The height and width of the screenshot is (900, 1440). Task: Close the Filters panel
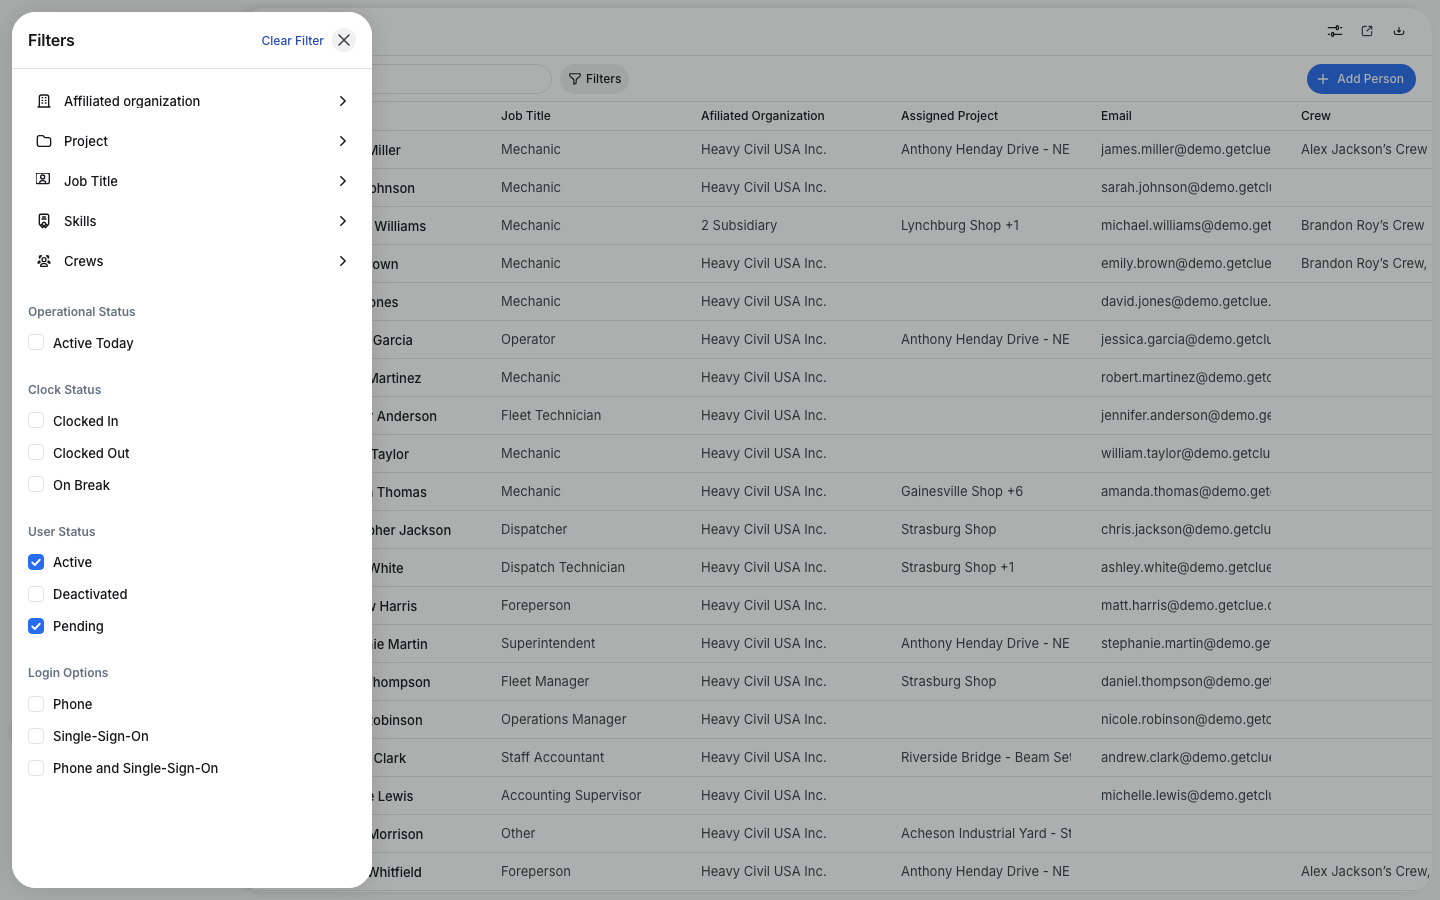click(x=344, y=40)
